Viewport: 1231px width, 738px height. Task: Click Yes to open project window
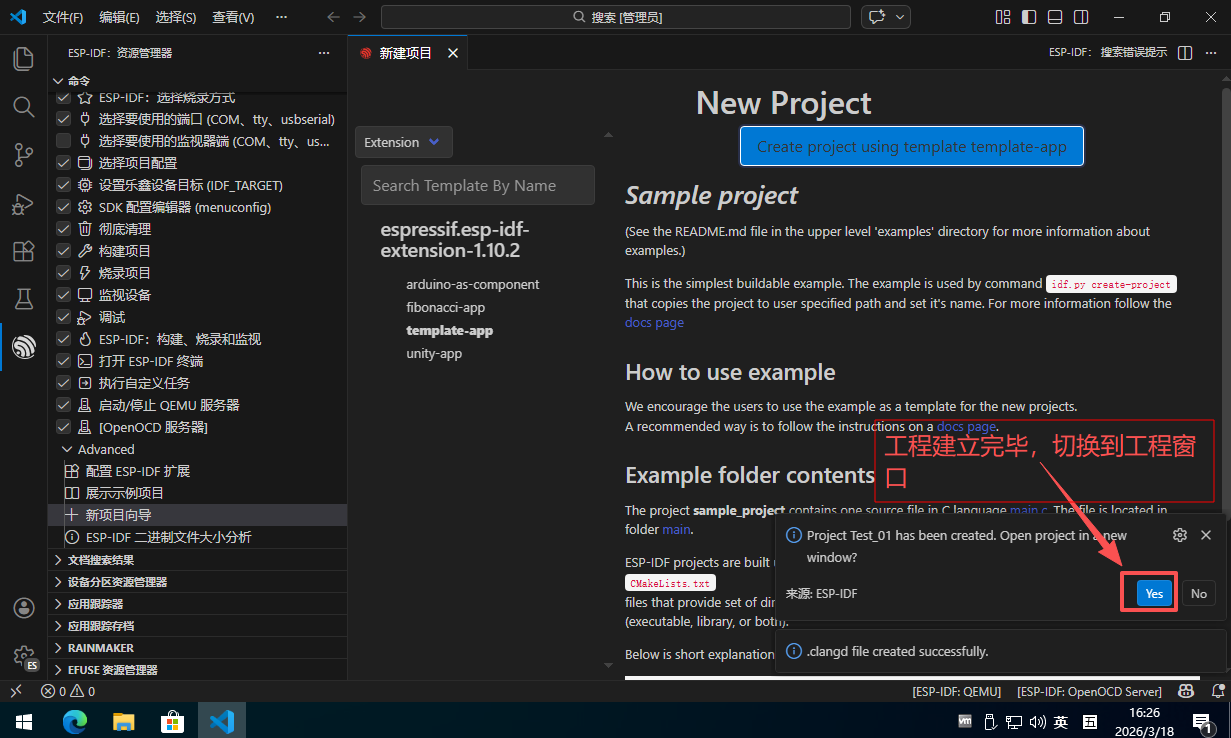point(1154,593)
